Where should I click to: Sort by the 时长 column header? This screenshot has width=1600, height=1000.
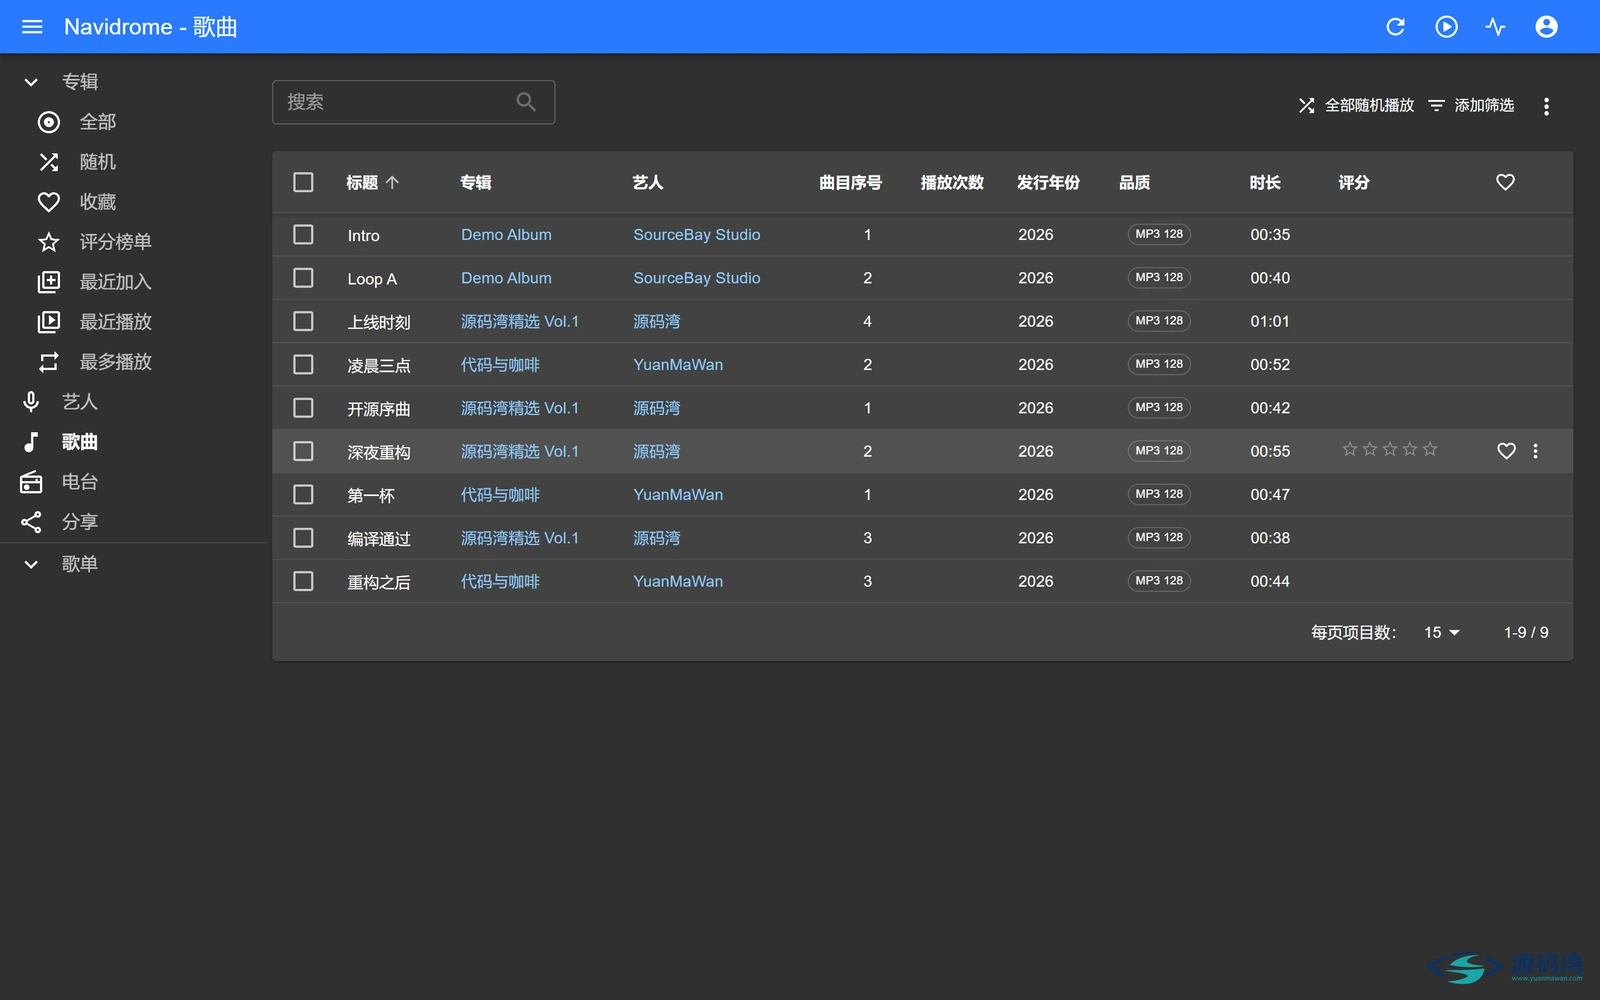[1265, 183]
